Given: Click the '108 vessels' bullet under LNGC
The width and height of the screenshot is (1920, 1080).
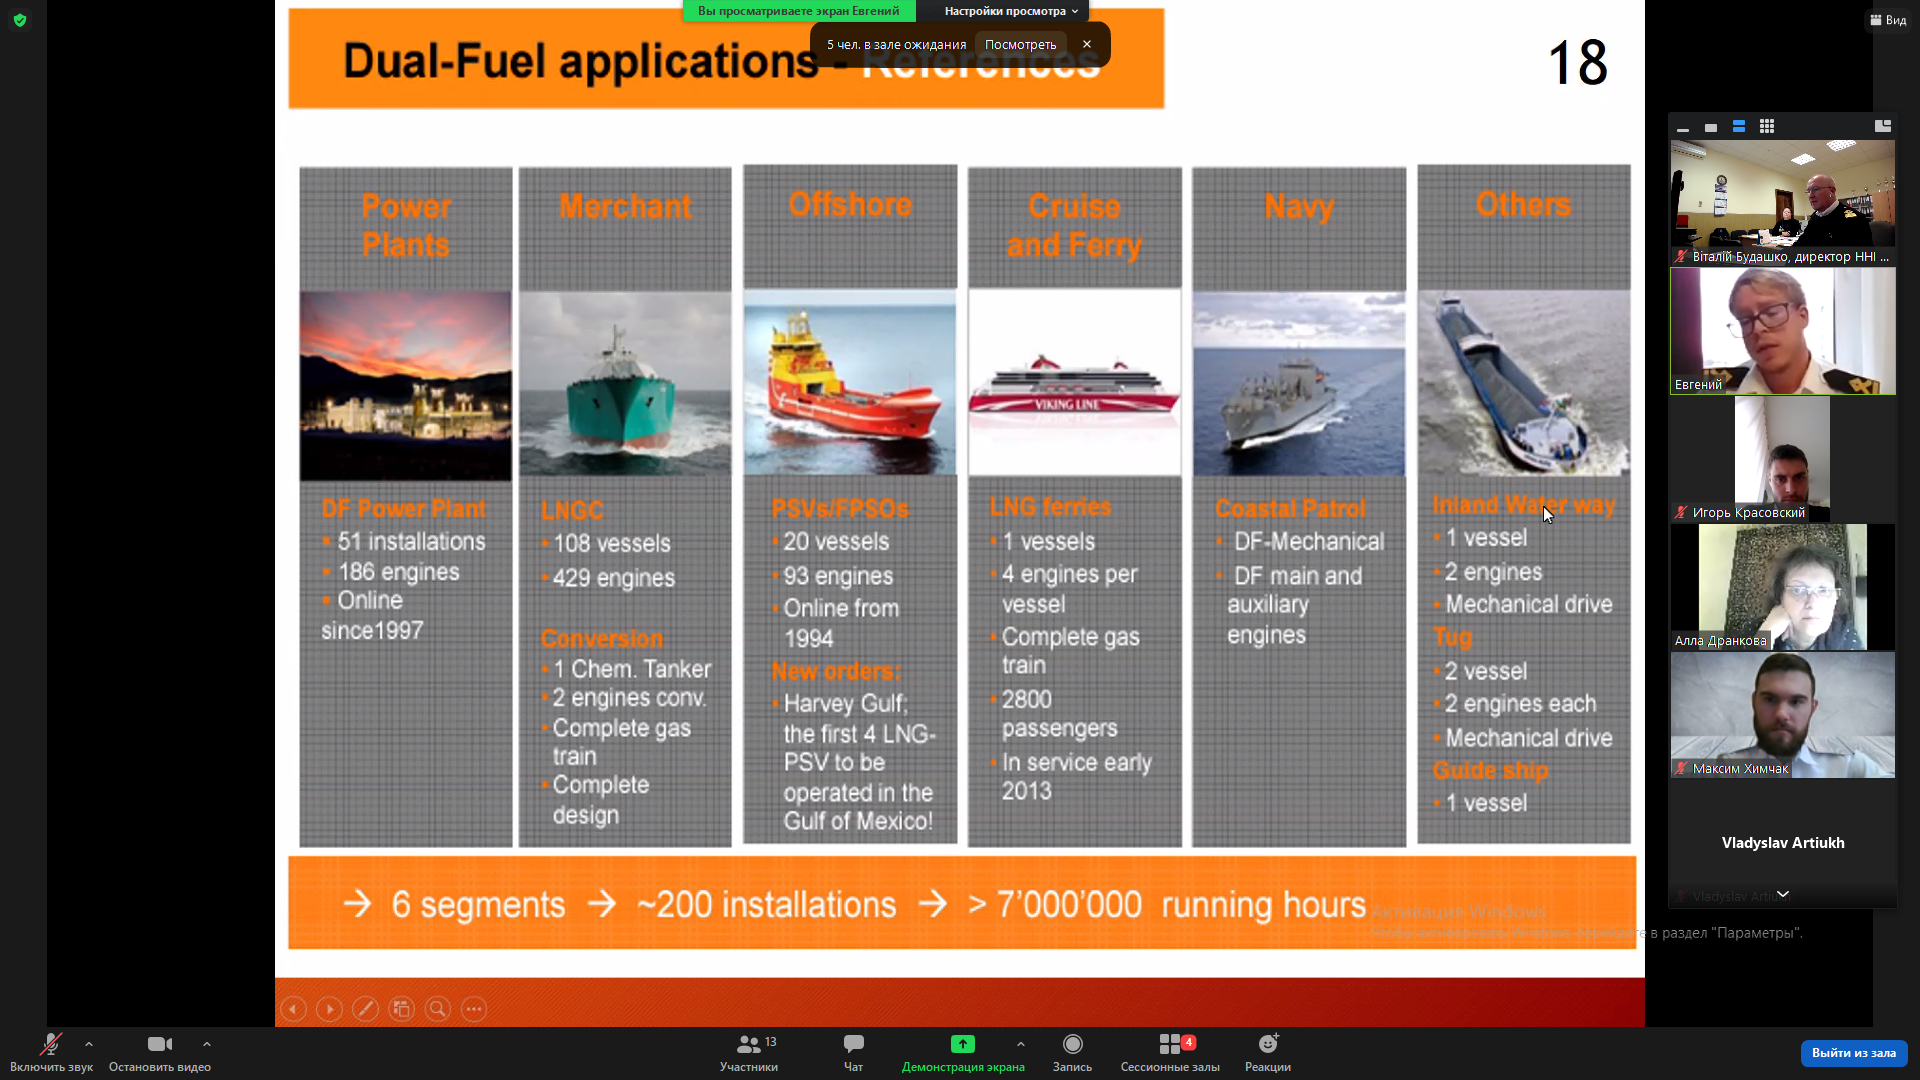Looking at the screenshot, I should click(x=612, y=543).
